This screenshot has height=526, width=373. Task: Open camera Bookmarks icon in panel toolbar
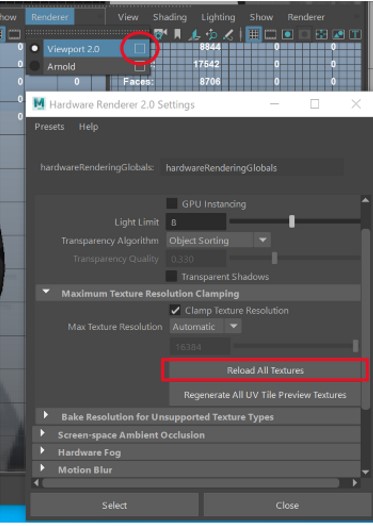pos(177,34)
